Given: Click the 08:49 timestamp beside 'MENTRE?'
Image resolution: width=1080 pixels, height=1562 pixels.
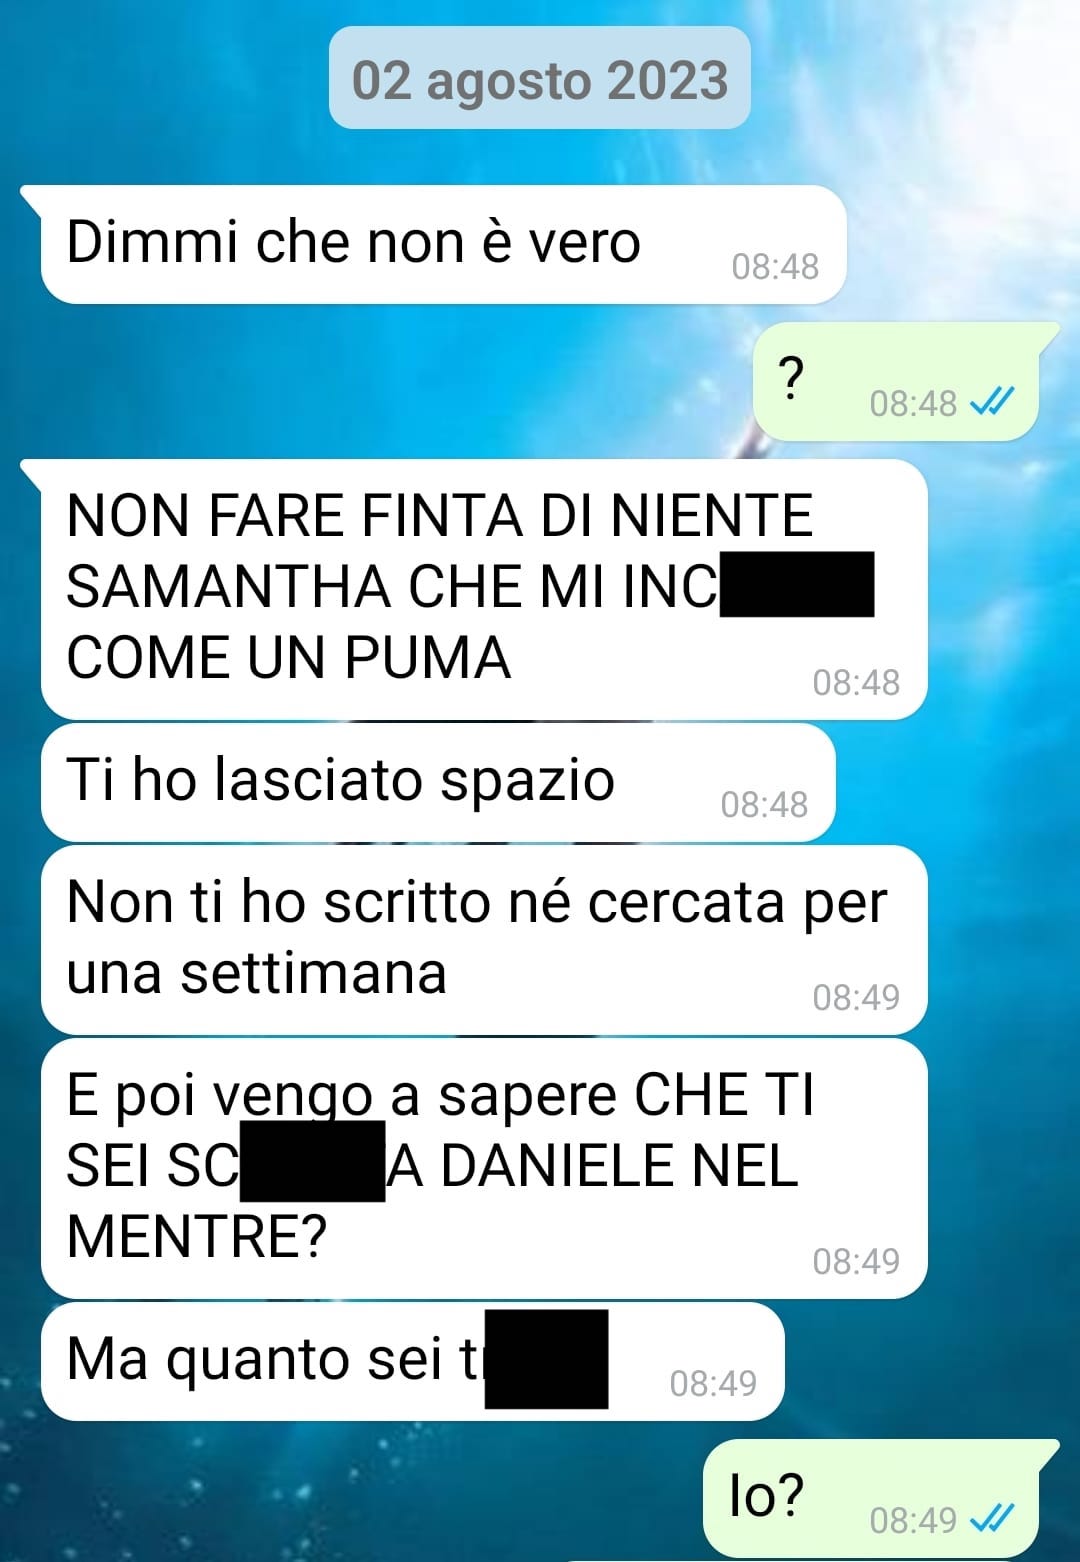Looking at the screenshot, I should coord(856,1261).
